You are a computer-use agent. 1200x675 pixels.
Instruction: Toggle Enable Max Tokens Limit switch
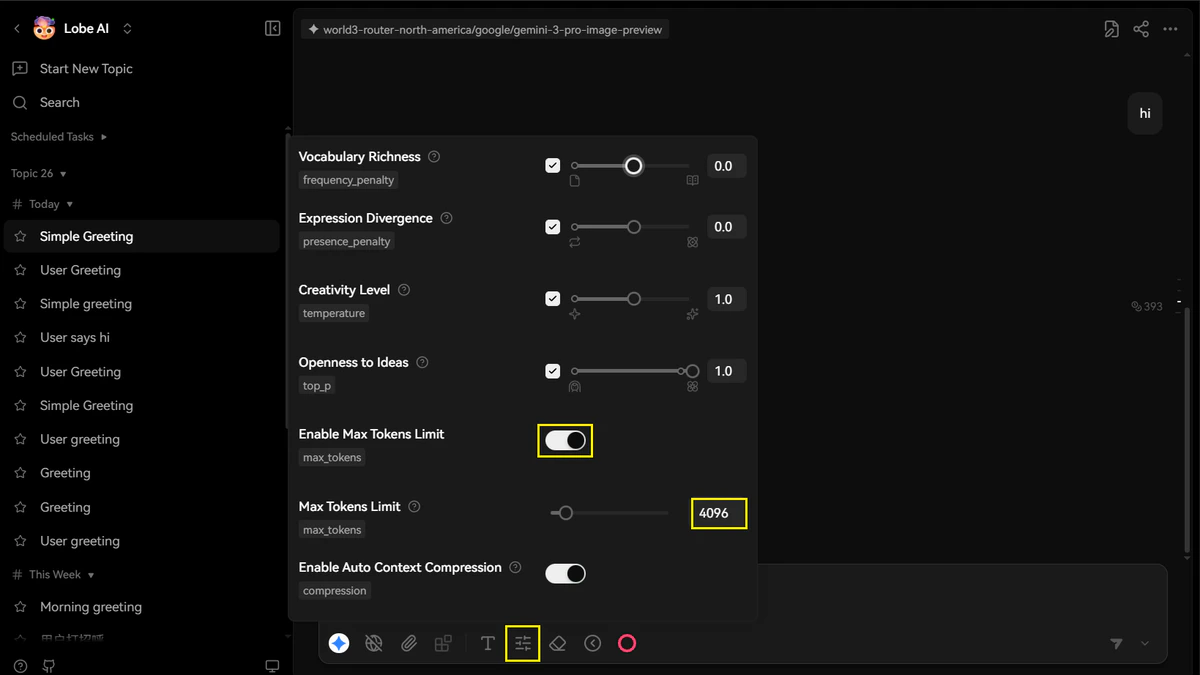click(x=565, y=441)
